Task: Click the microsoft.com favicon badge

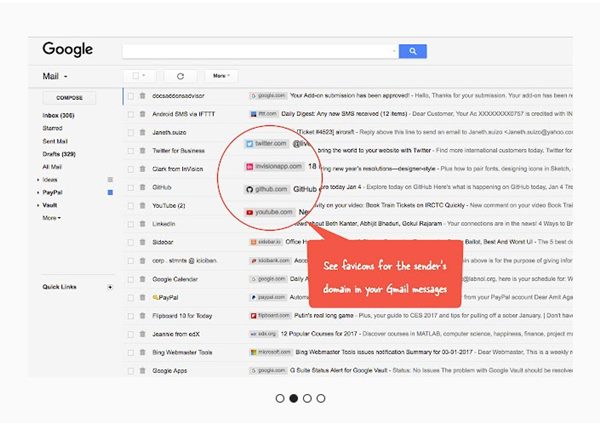Action: click(271, 352)
